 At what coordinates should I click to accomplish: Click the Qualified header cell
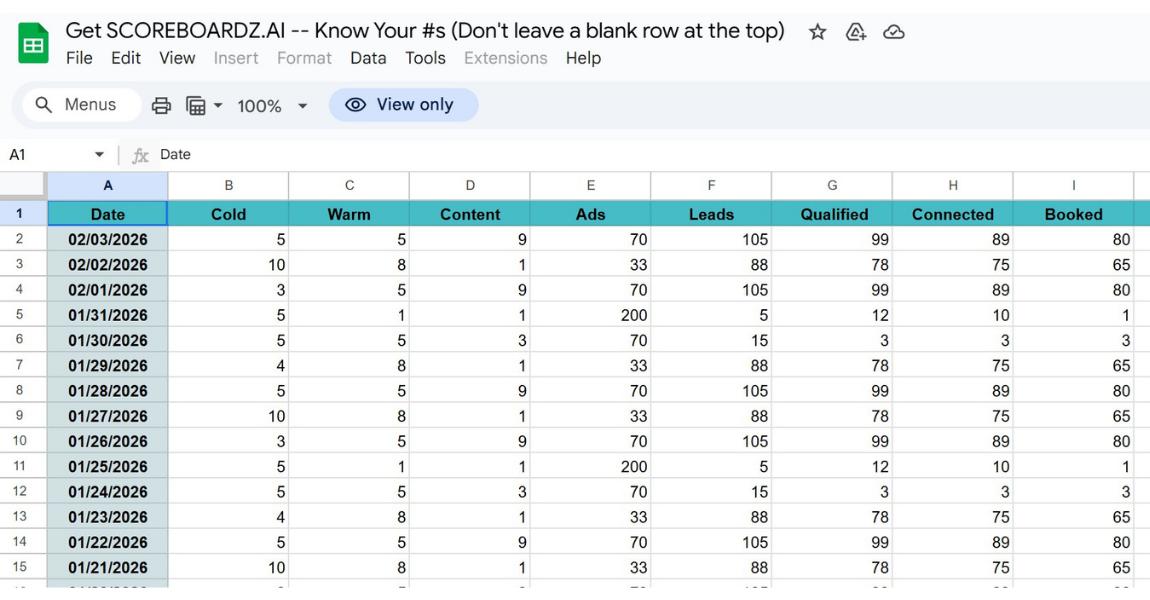click(x=832, y=214)
